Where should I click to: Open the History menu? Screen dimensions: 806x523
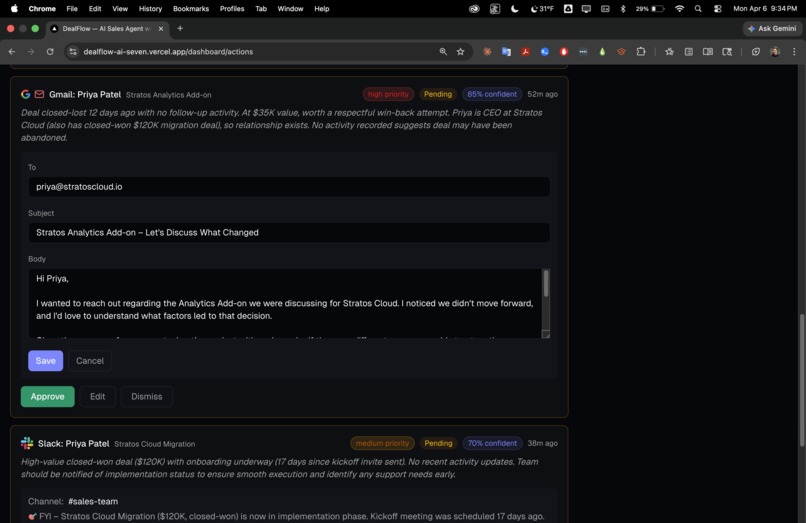(x=150, y=9)
